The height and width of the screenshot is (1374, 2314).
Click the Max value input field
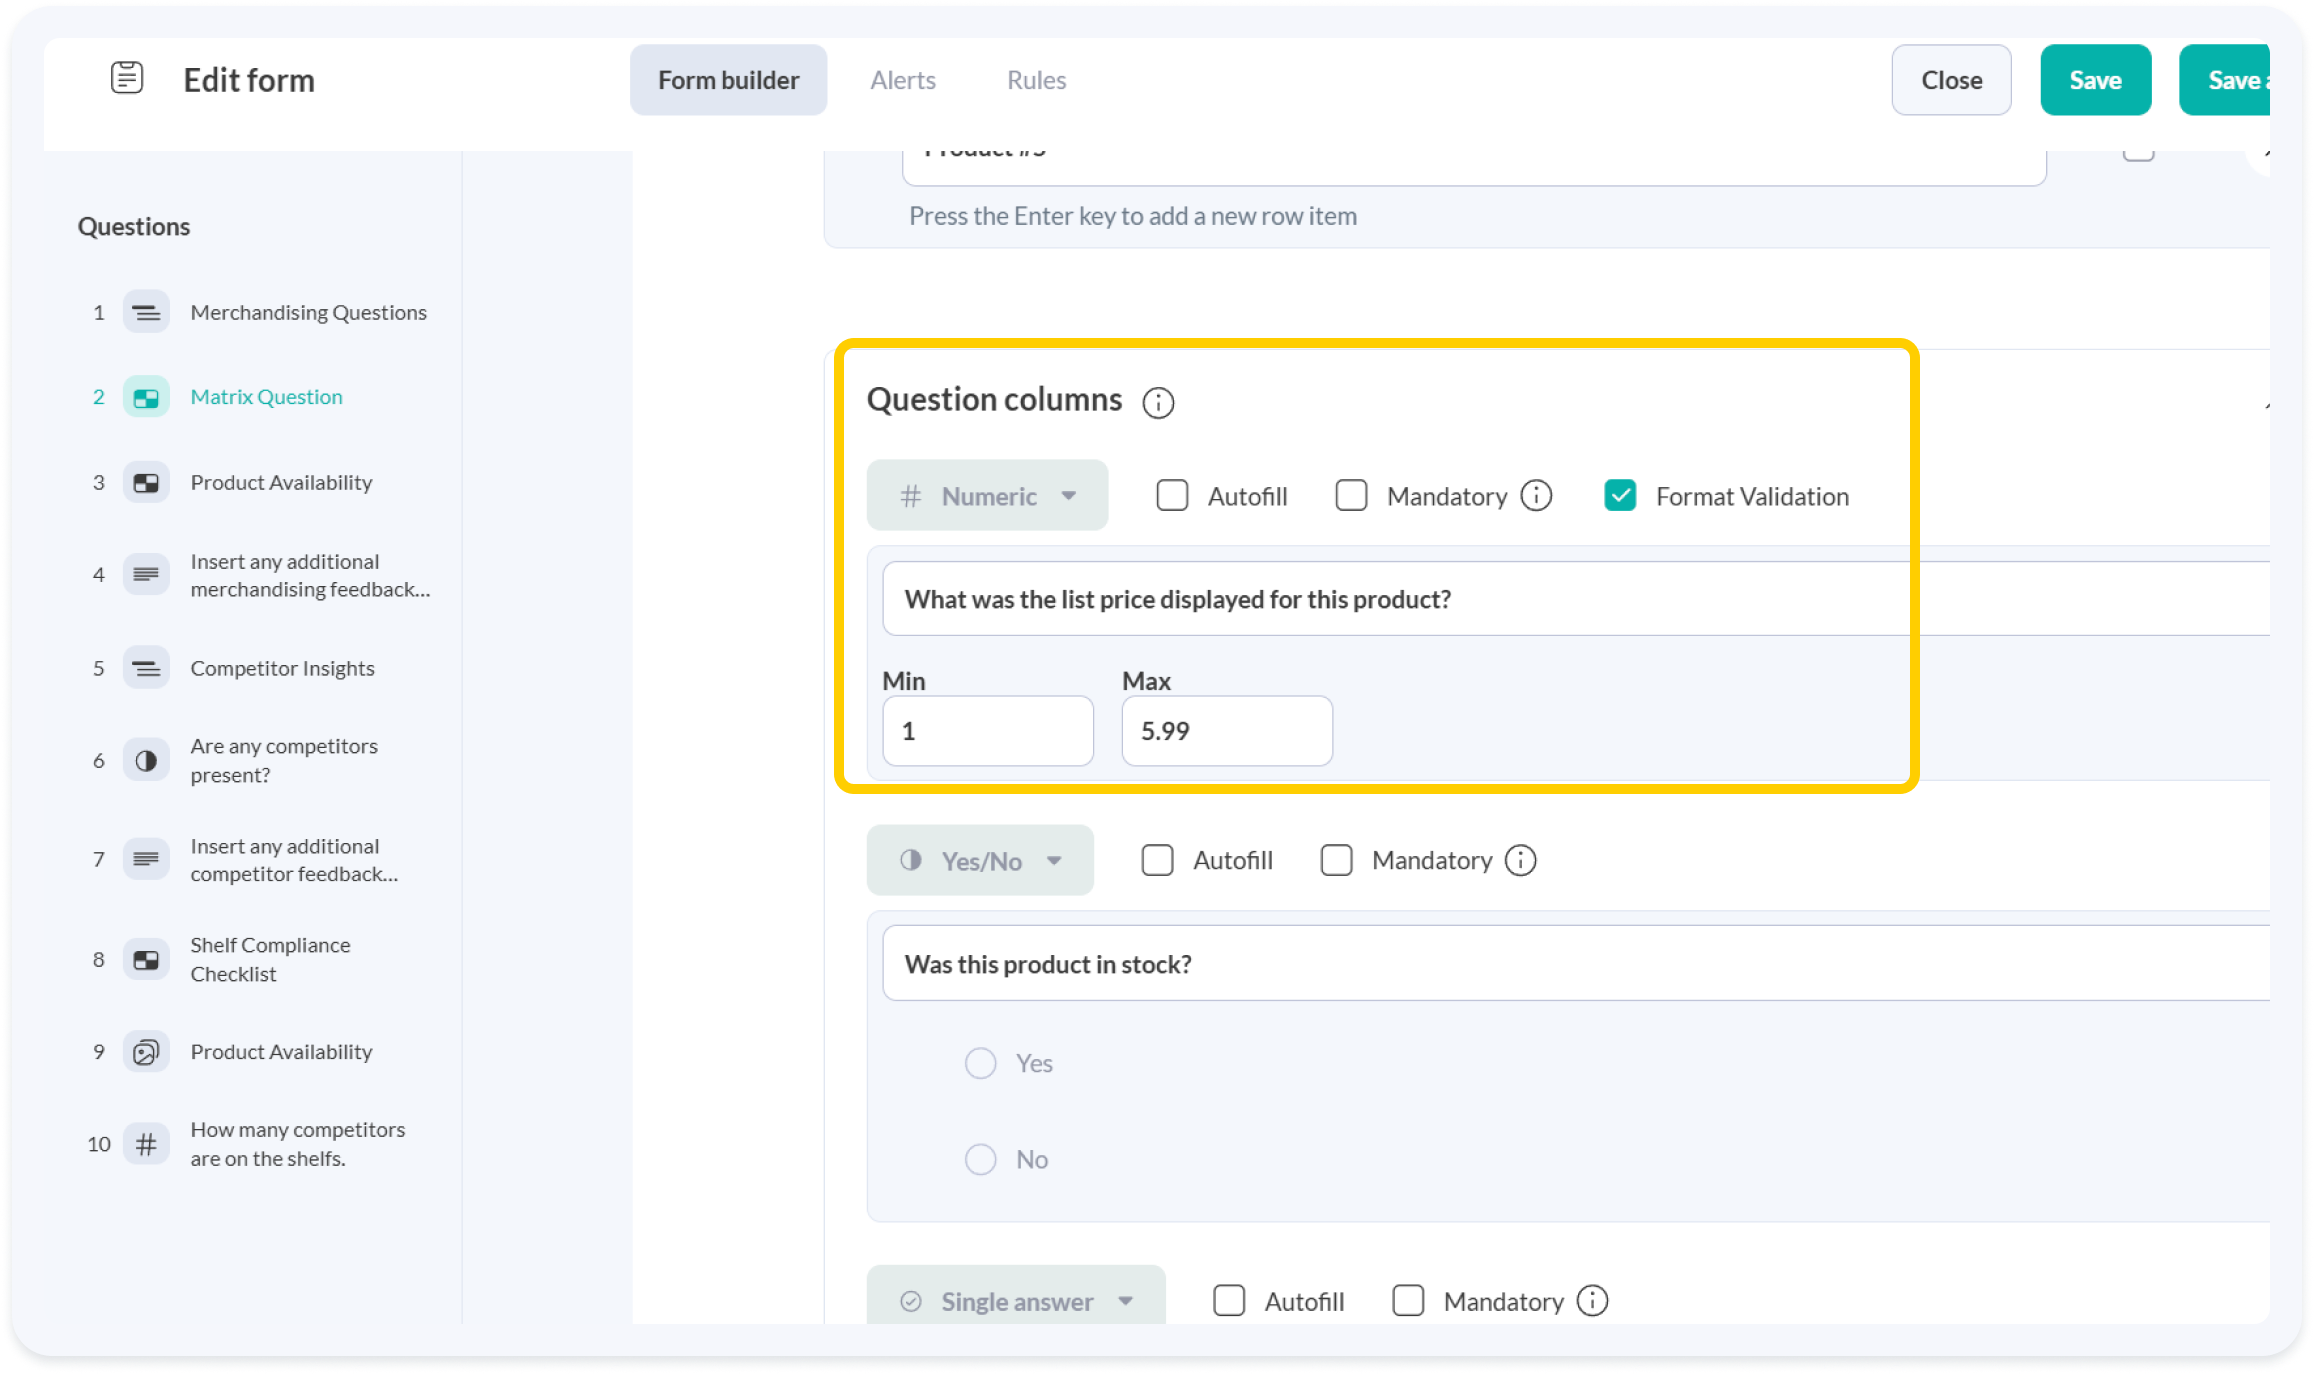1227,731
